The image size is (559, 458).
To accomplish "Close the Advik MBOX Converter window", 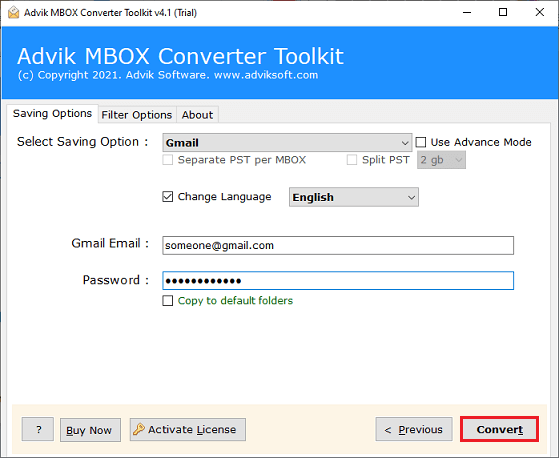I will click(540, 12).
